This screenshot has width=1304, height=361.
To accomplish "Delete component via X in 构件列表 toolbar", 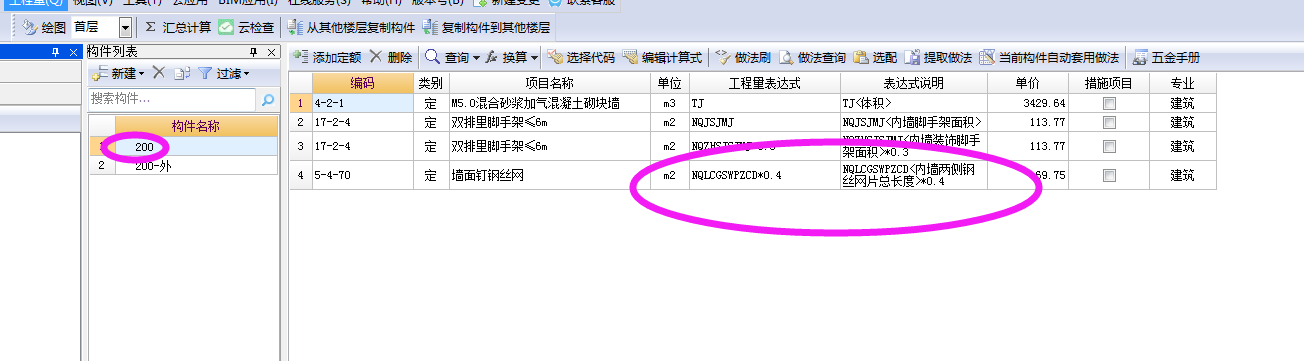I will tap(158, 74).
